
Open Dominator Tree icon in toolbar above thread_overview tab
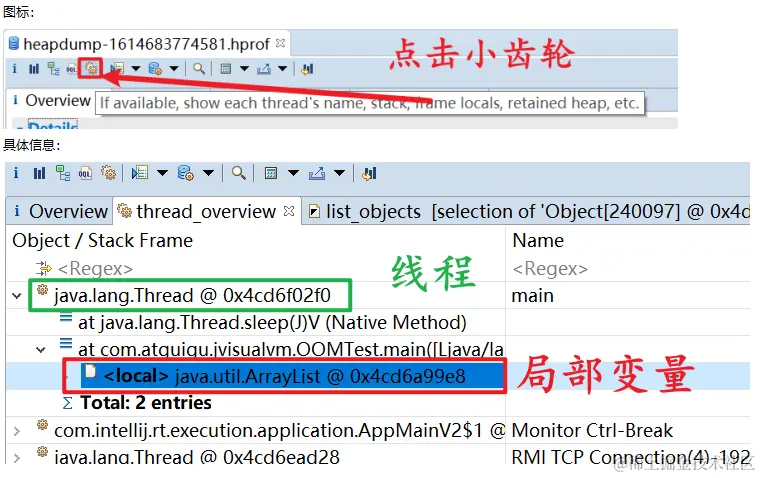click(63, 173)
